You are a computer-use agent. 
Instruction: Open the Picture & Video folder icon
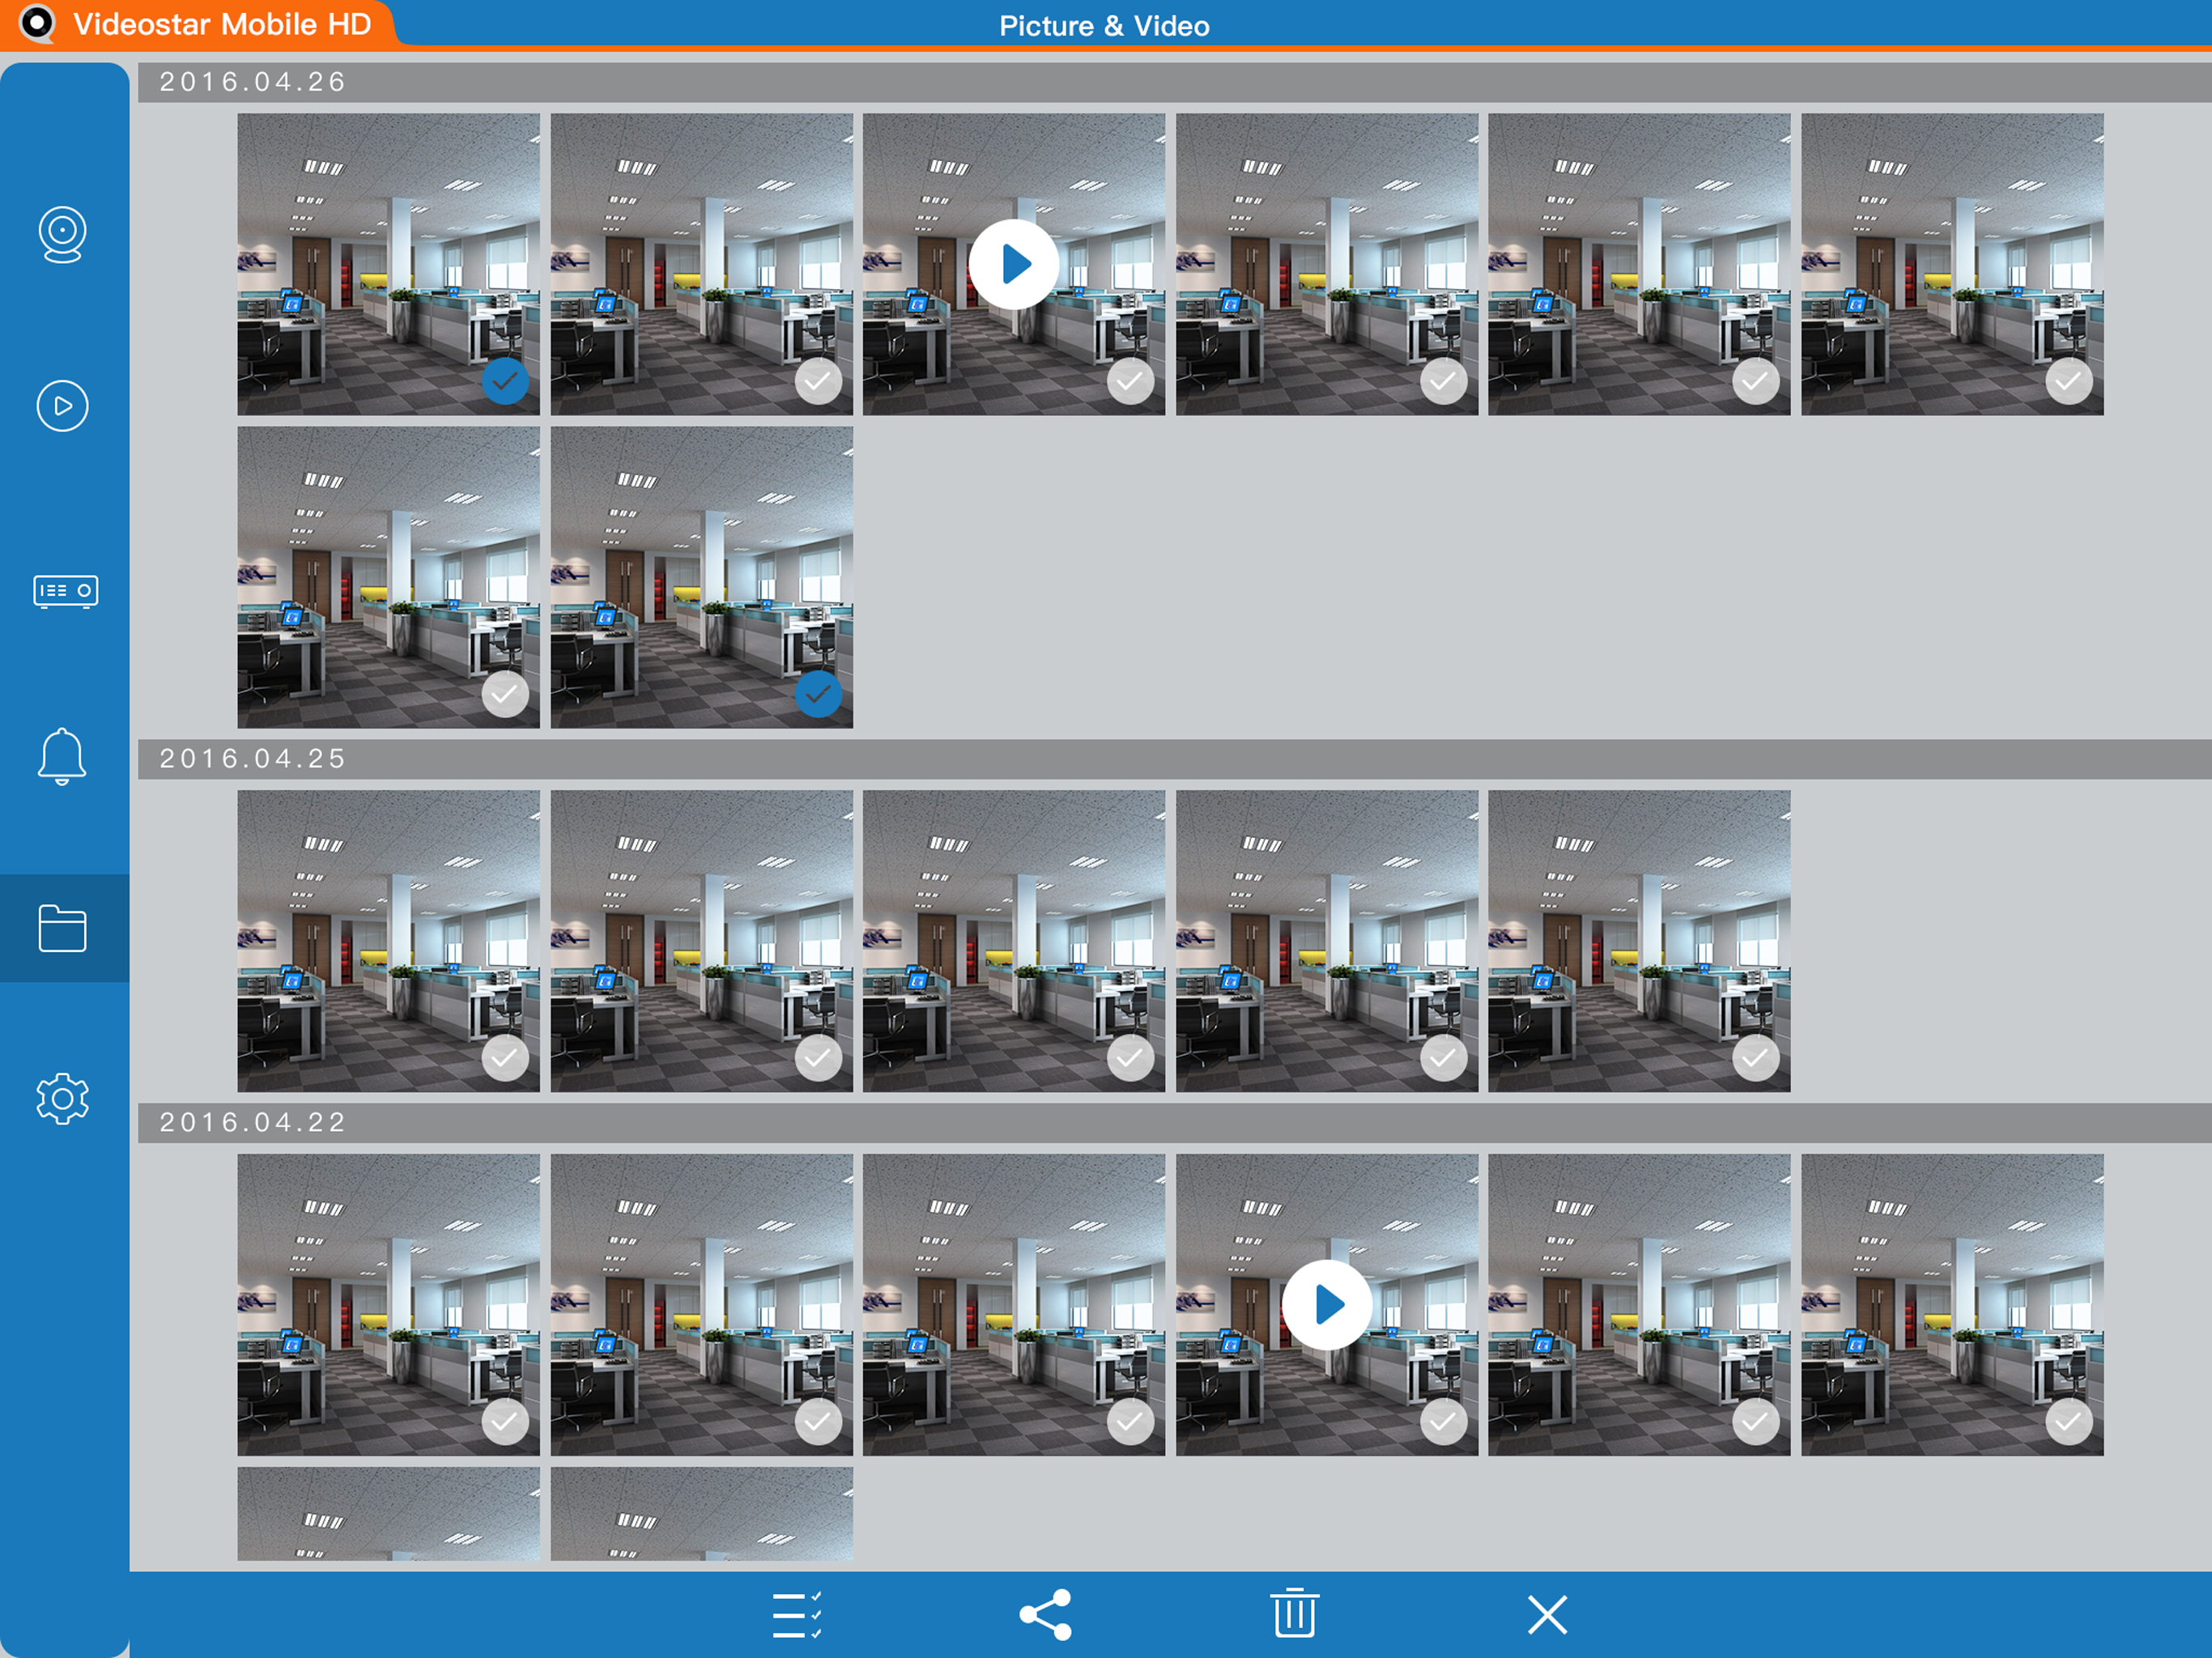[62, 928]
